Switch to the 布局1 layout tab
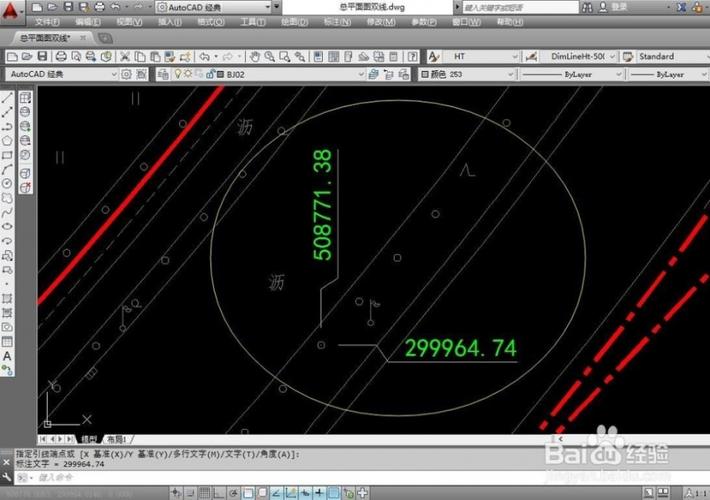The width and height of the screenshot is (710, 500). click(117, 439)
